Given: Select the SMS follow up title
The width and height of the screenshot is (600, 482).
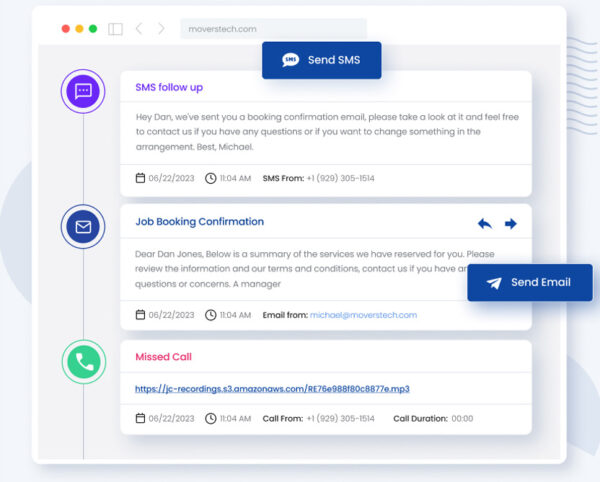Looking at the screenshot, I should [168, 87].
